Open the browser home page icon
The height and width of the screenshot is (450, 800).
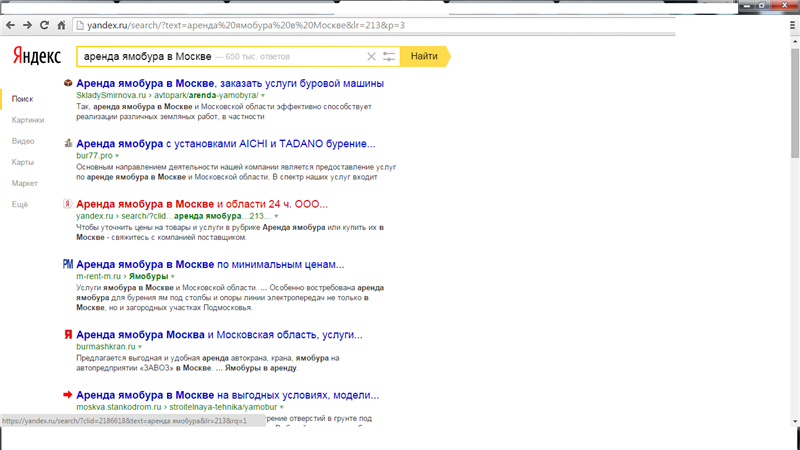pos(61,25)
